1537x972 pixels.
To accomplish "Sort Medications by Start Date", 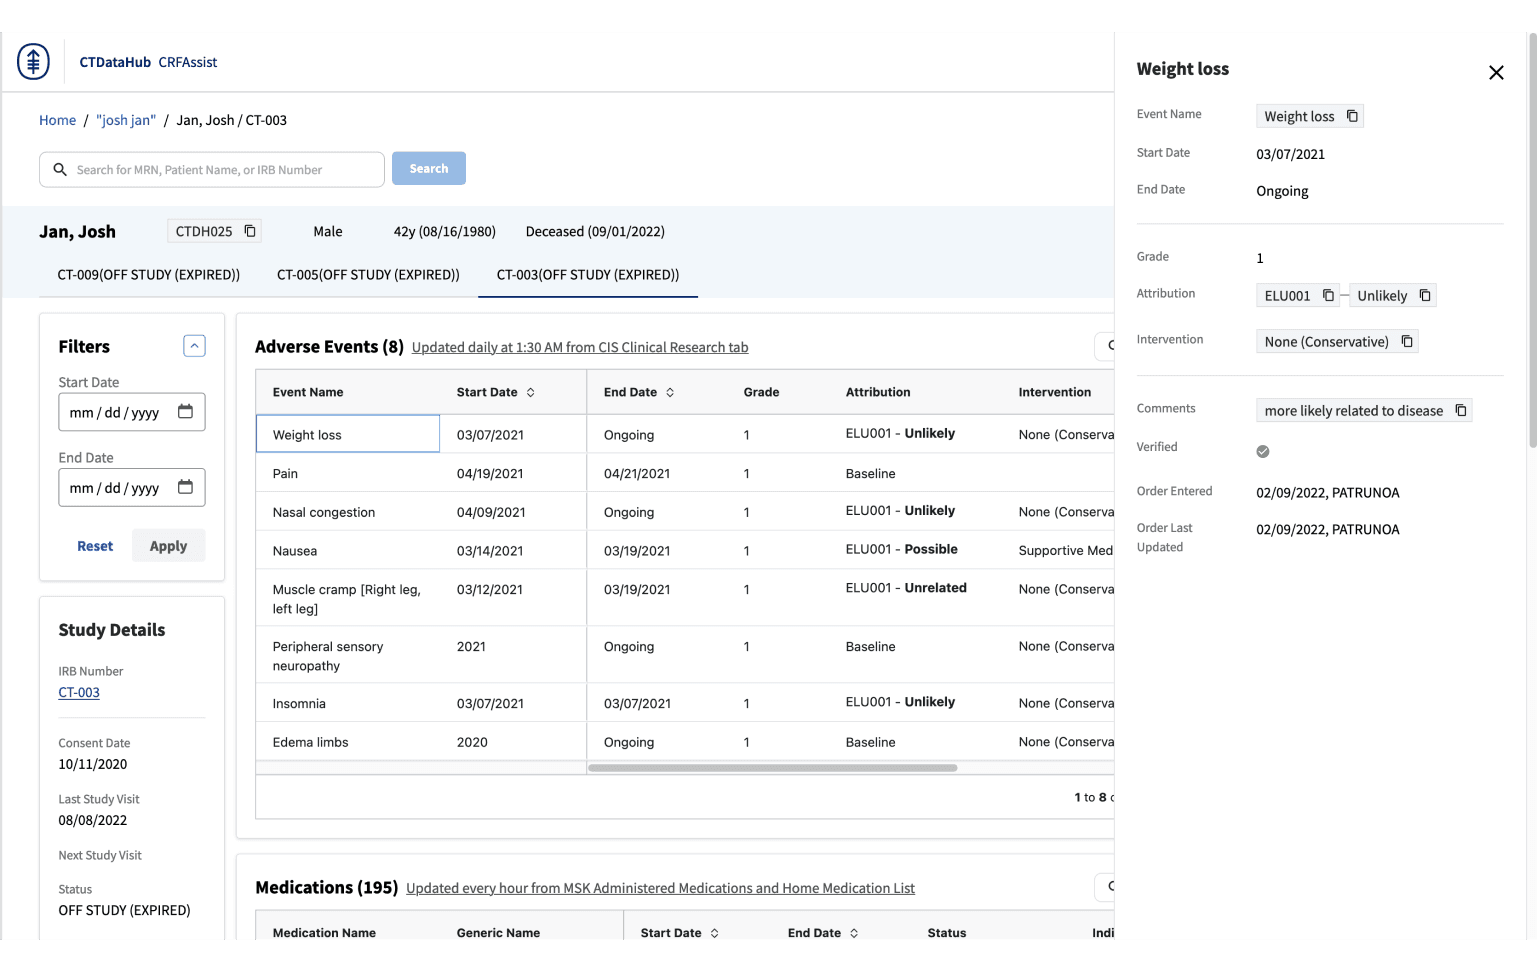I will tap(714, 933).
